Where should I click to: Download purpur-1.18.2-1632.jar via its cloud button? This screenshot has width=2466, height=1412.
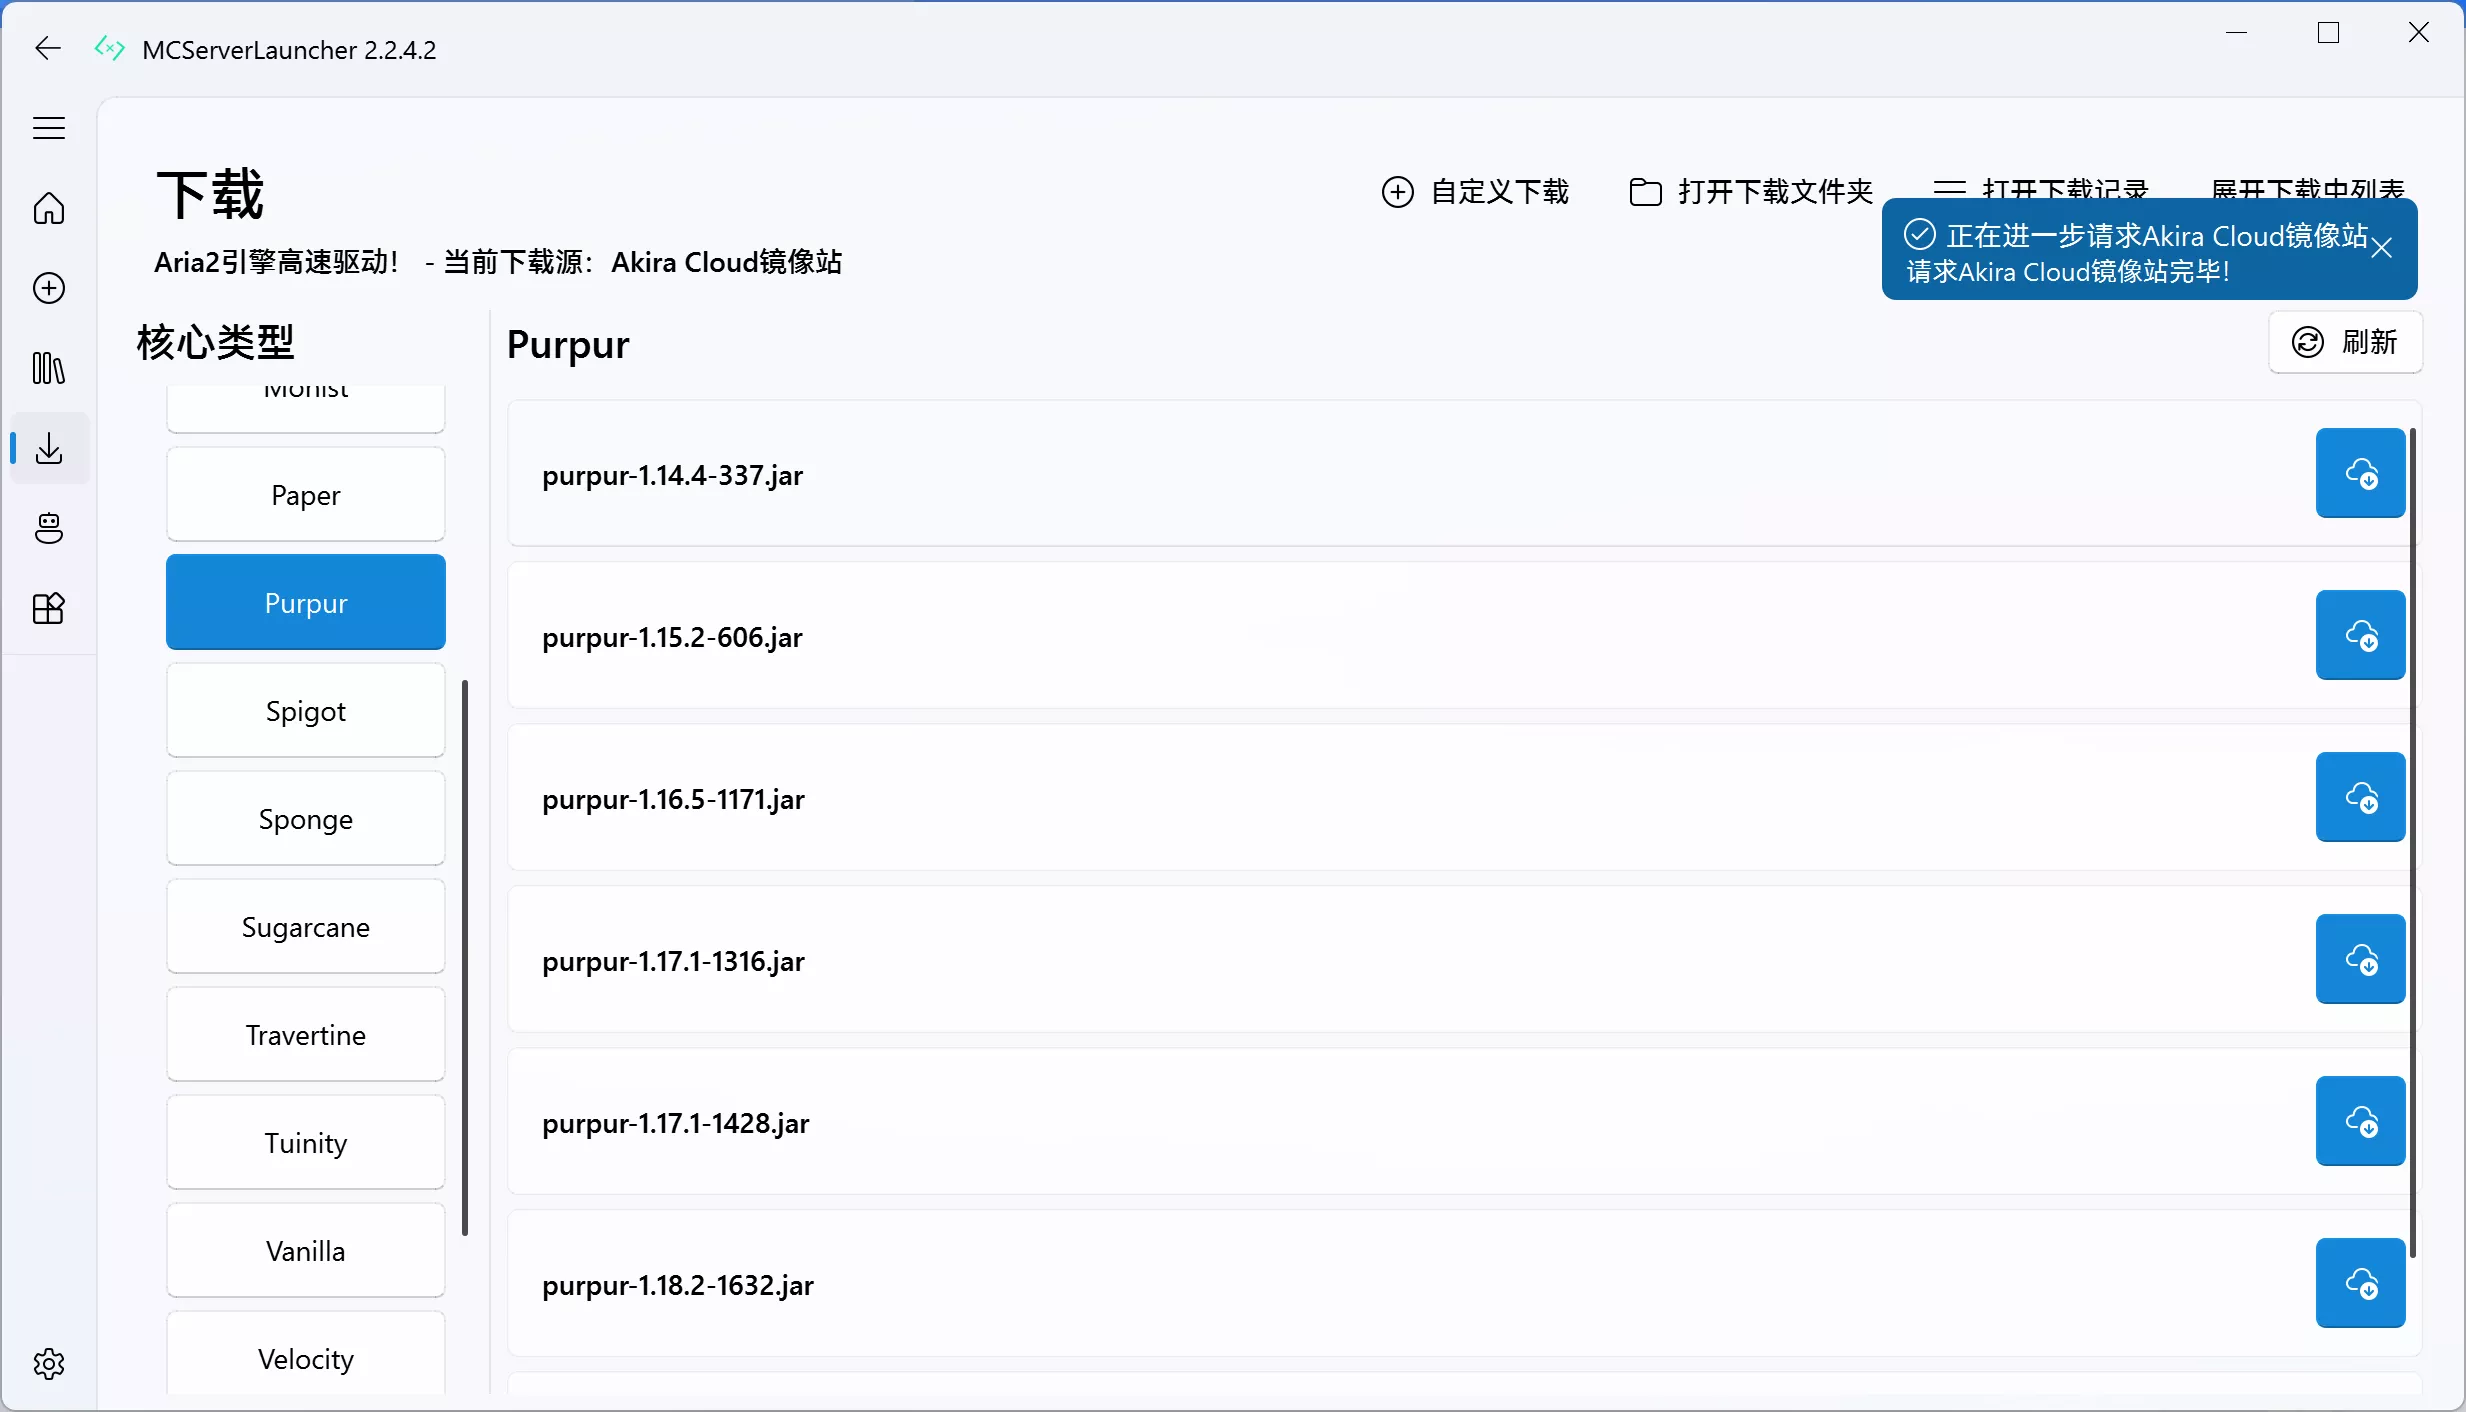click(2360, 1282)
